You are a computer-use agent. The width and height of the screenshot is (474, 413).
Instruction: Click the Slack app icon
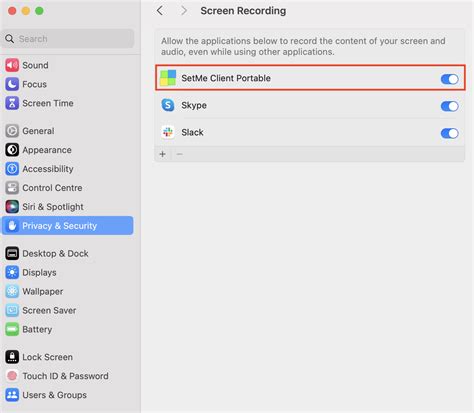click(x=168, y=132)
